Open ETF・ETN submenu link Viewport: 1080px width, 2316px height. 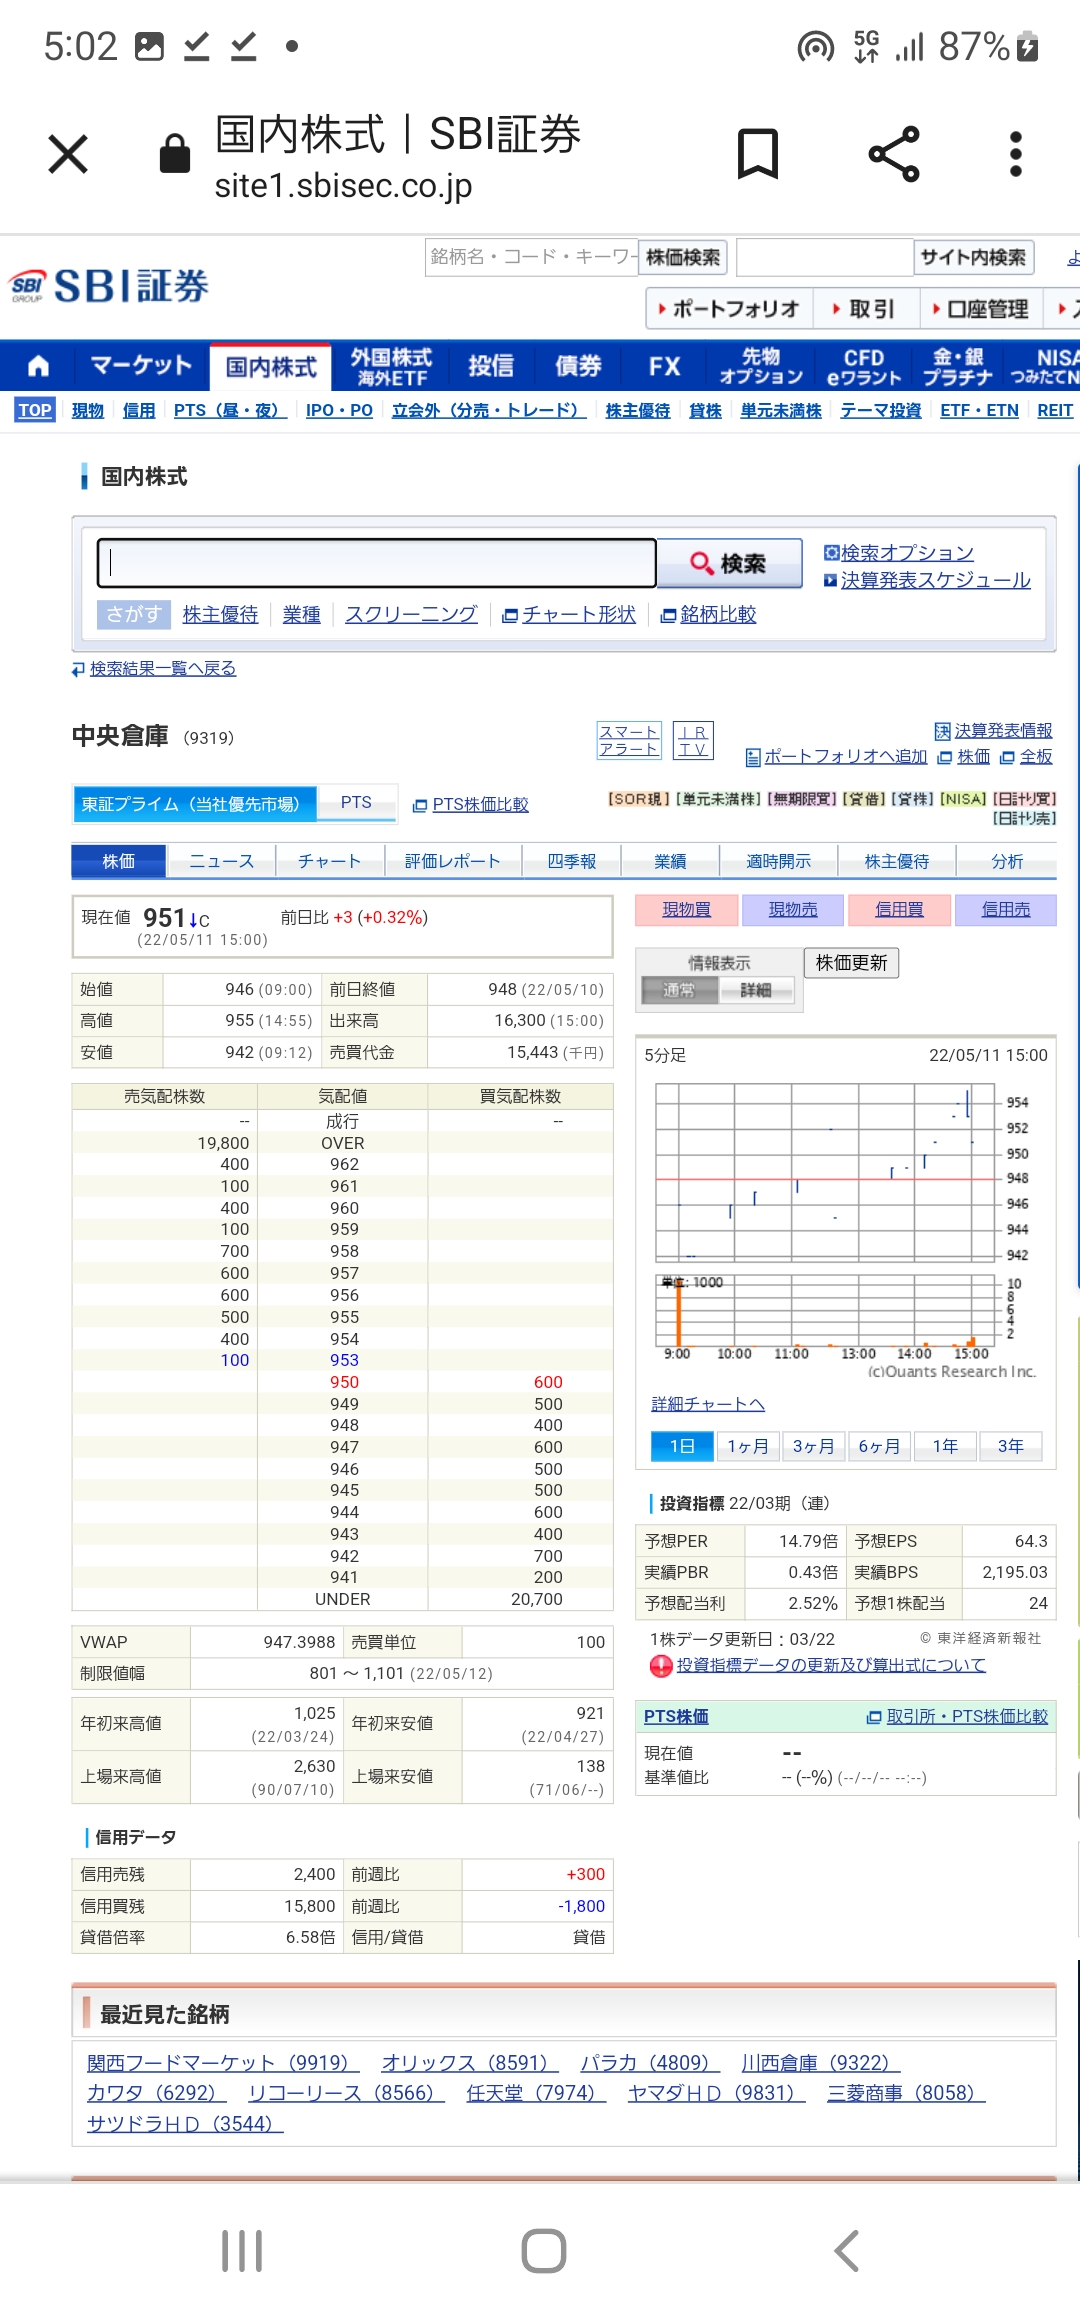coord(979,410)
